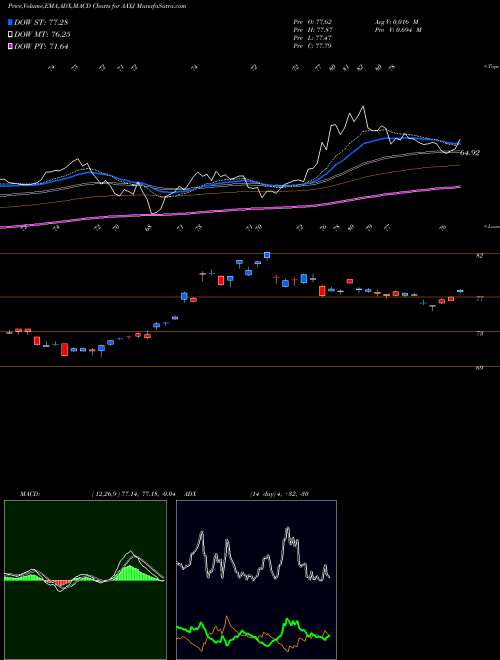Viewport: 500px width, 660px height.
Task: Click the Pre C: 77.79 close value
Action: (313, 46)
